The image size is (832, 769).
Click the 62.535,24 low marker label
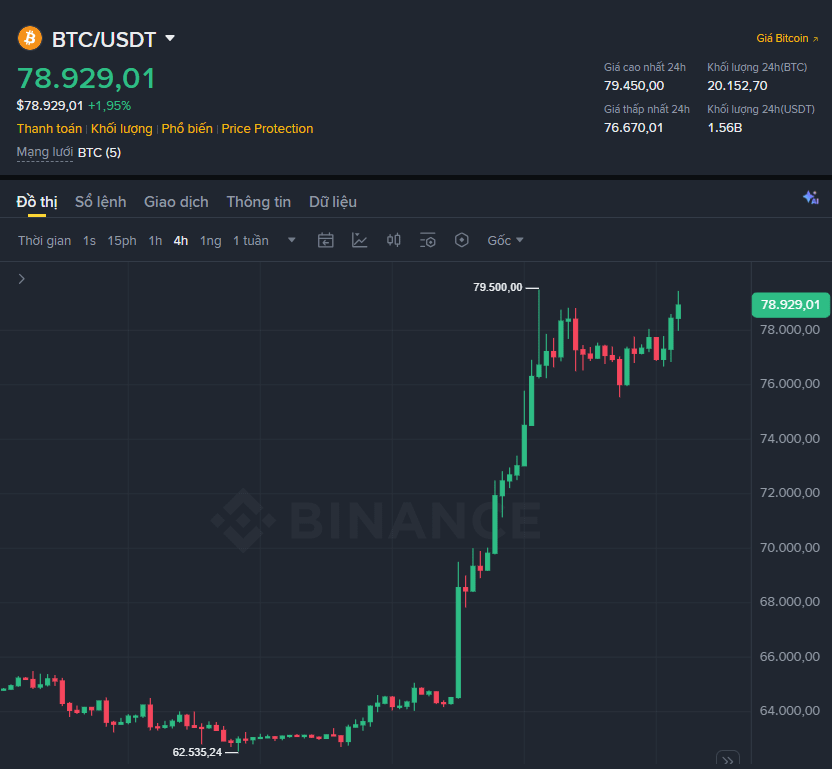[x=197, y=752]
